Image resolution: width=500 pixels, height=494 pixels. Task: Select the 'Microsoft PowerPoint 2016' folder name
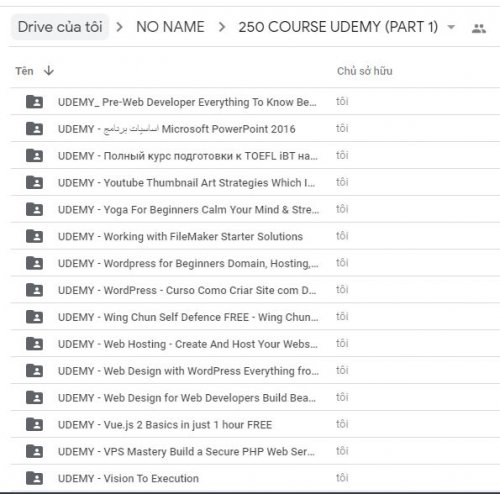pyautogui.click(x=177, y=129)
